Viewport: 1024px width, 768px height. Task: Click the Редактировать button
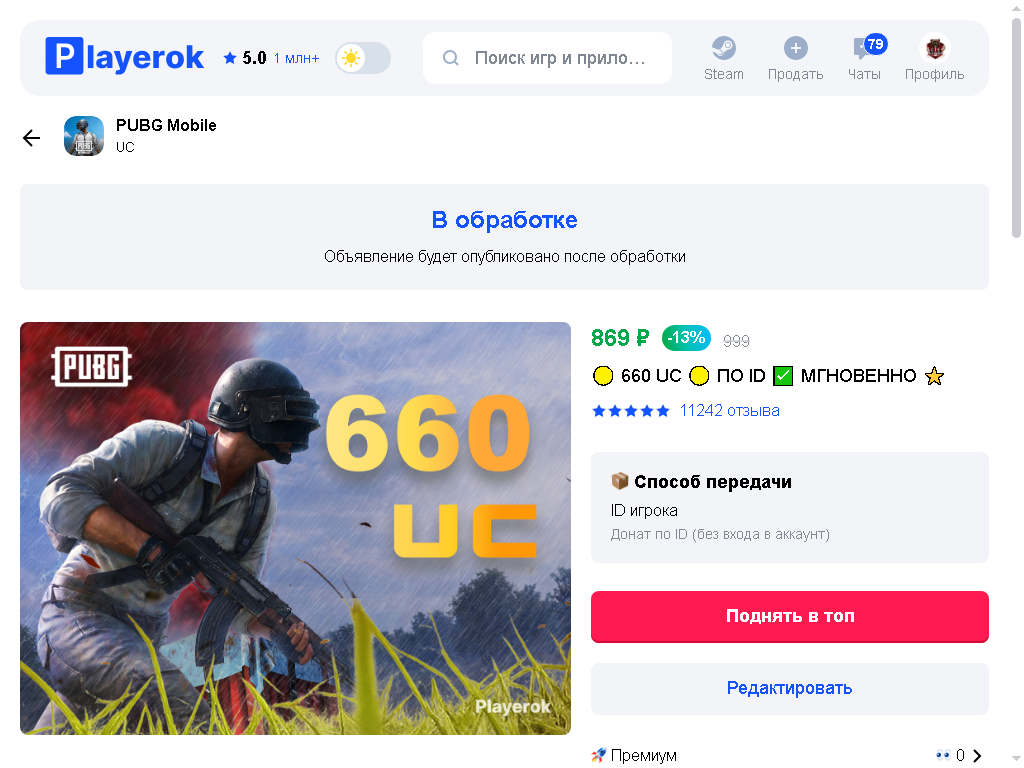click(790, 688)
